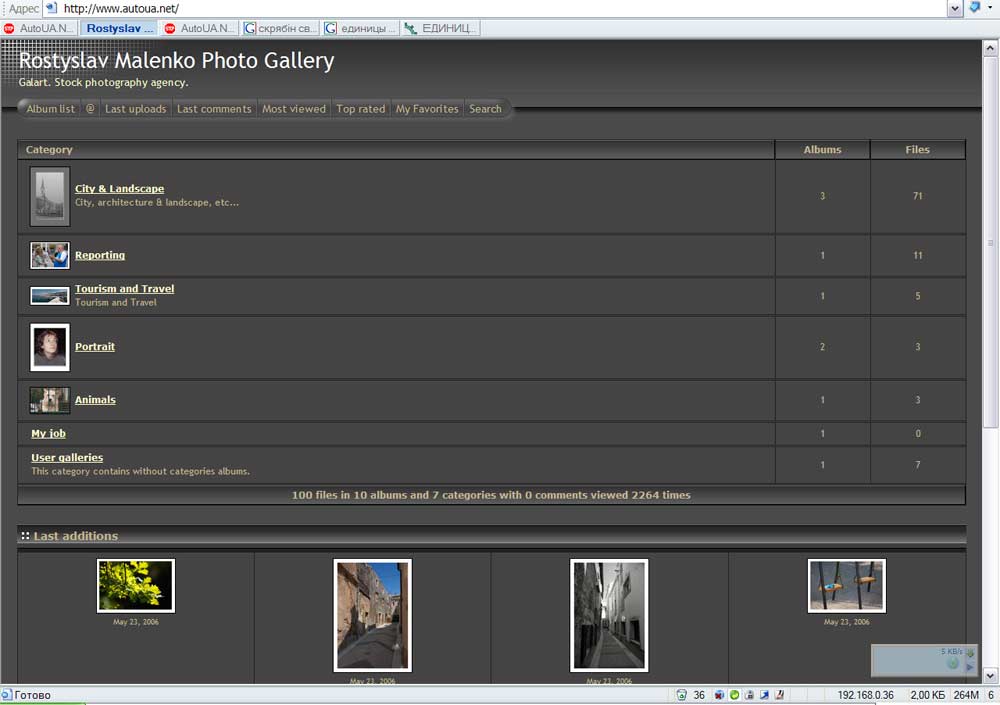The height and width of the screenshot is (705, 1000).
Task: Click the address bar URL field
Action: coord(500,8)
